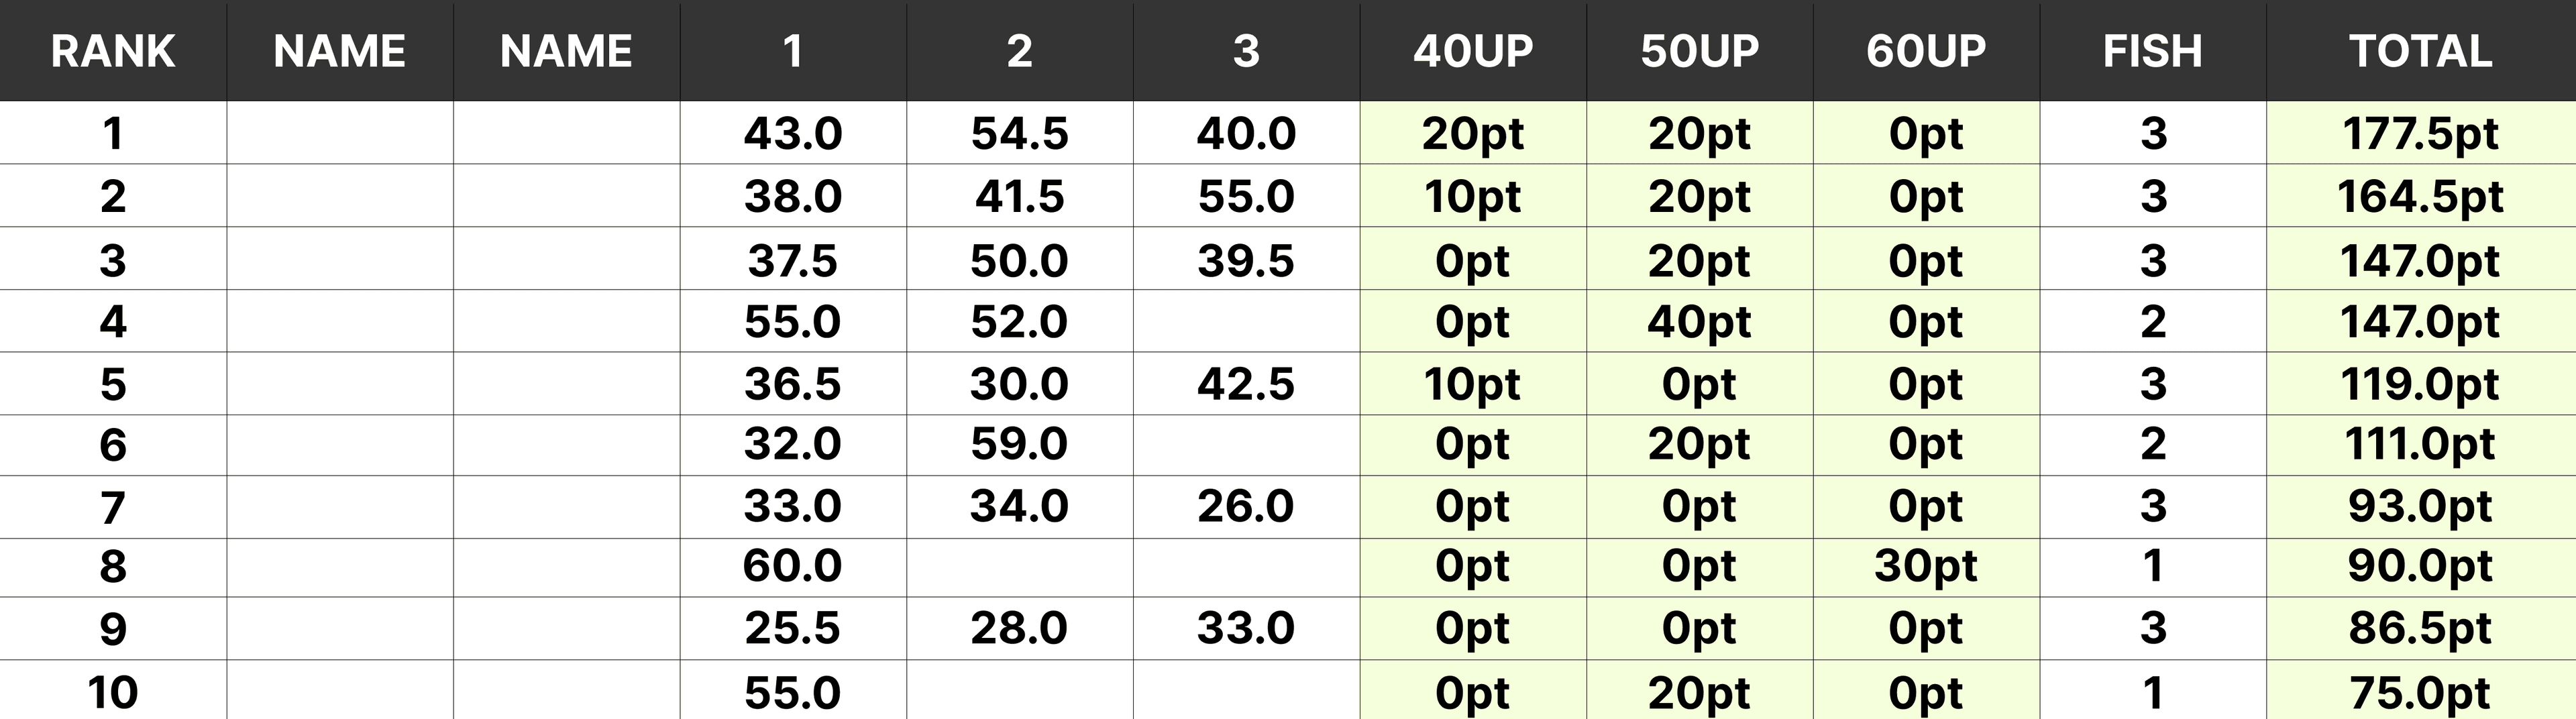Select the FISH column header
This screenshot has width=2576, height=719.
(2152, 51)
